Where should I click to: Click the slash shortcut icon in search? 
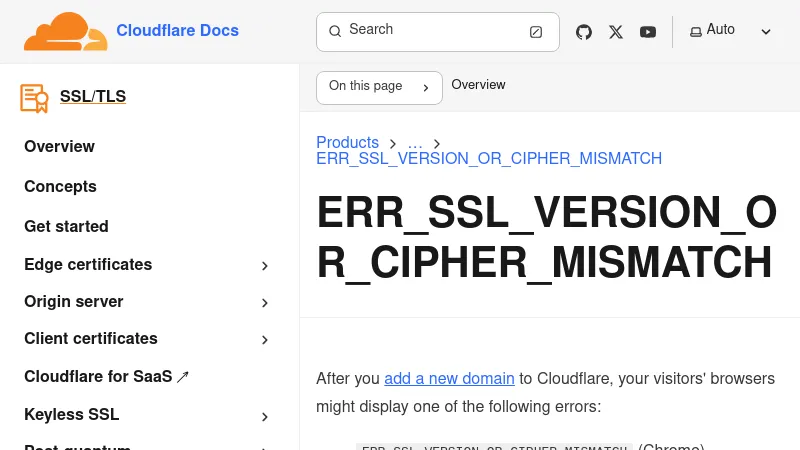click(x=536, y=32)
